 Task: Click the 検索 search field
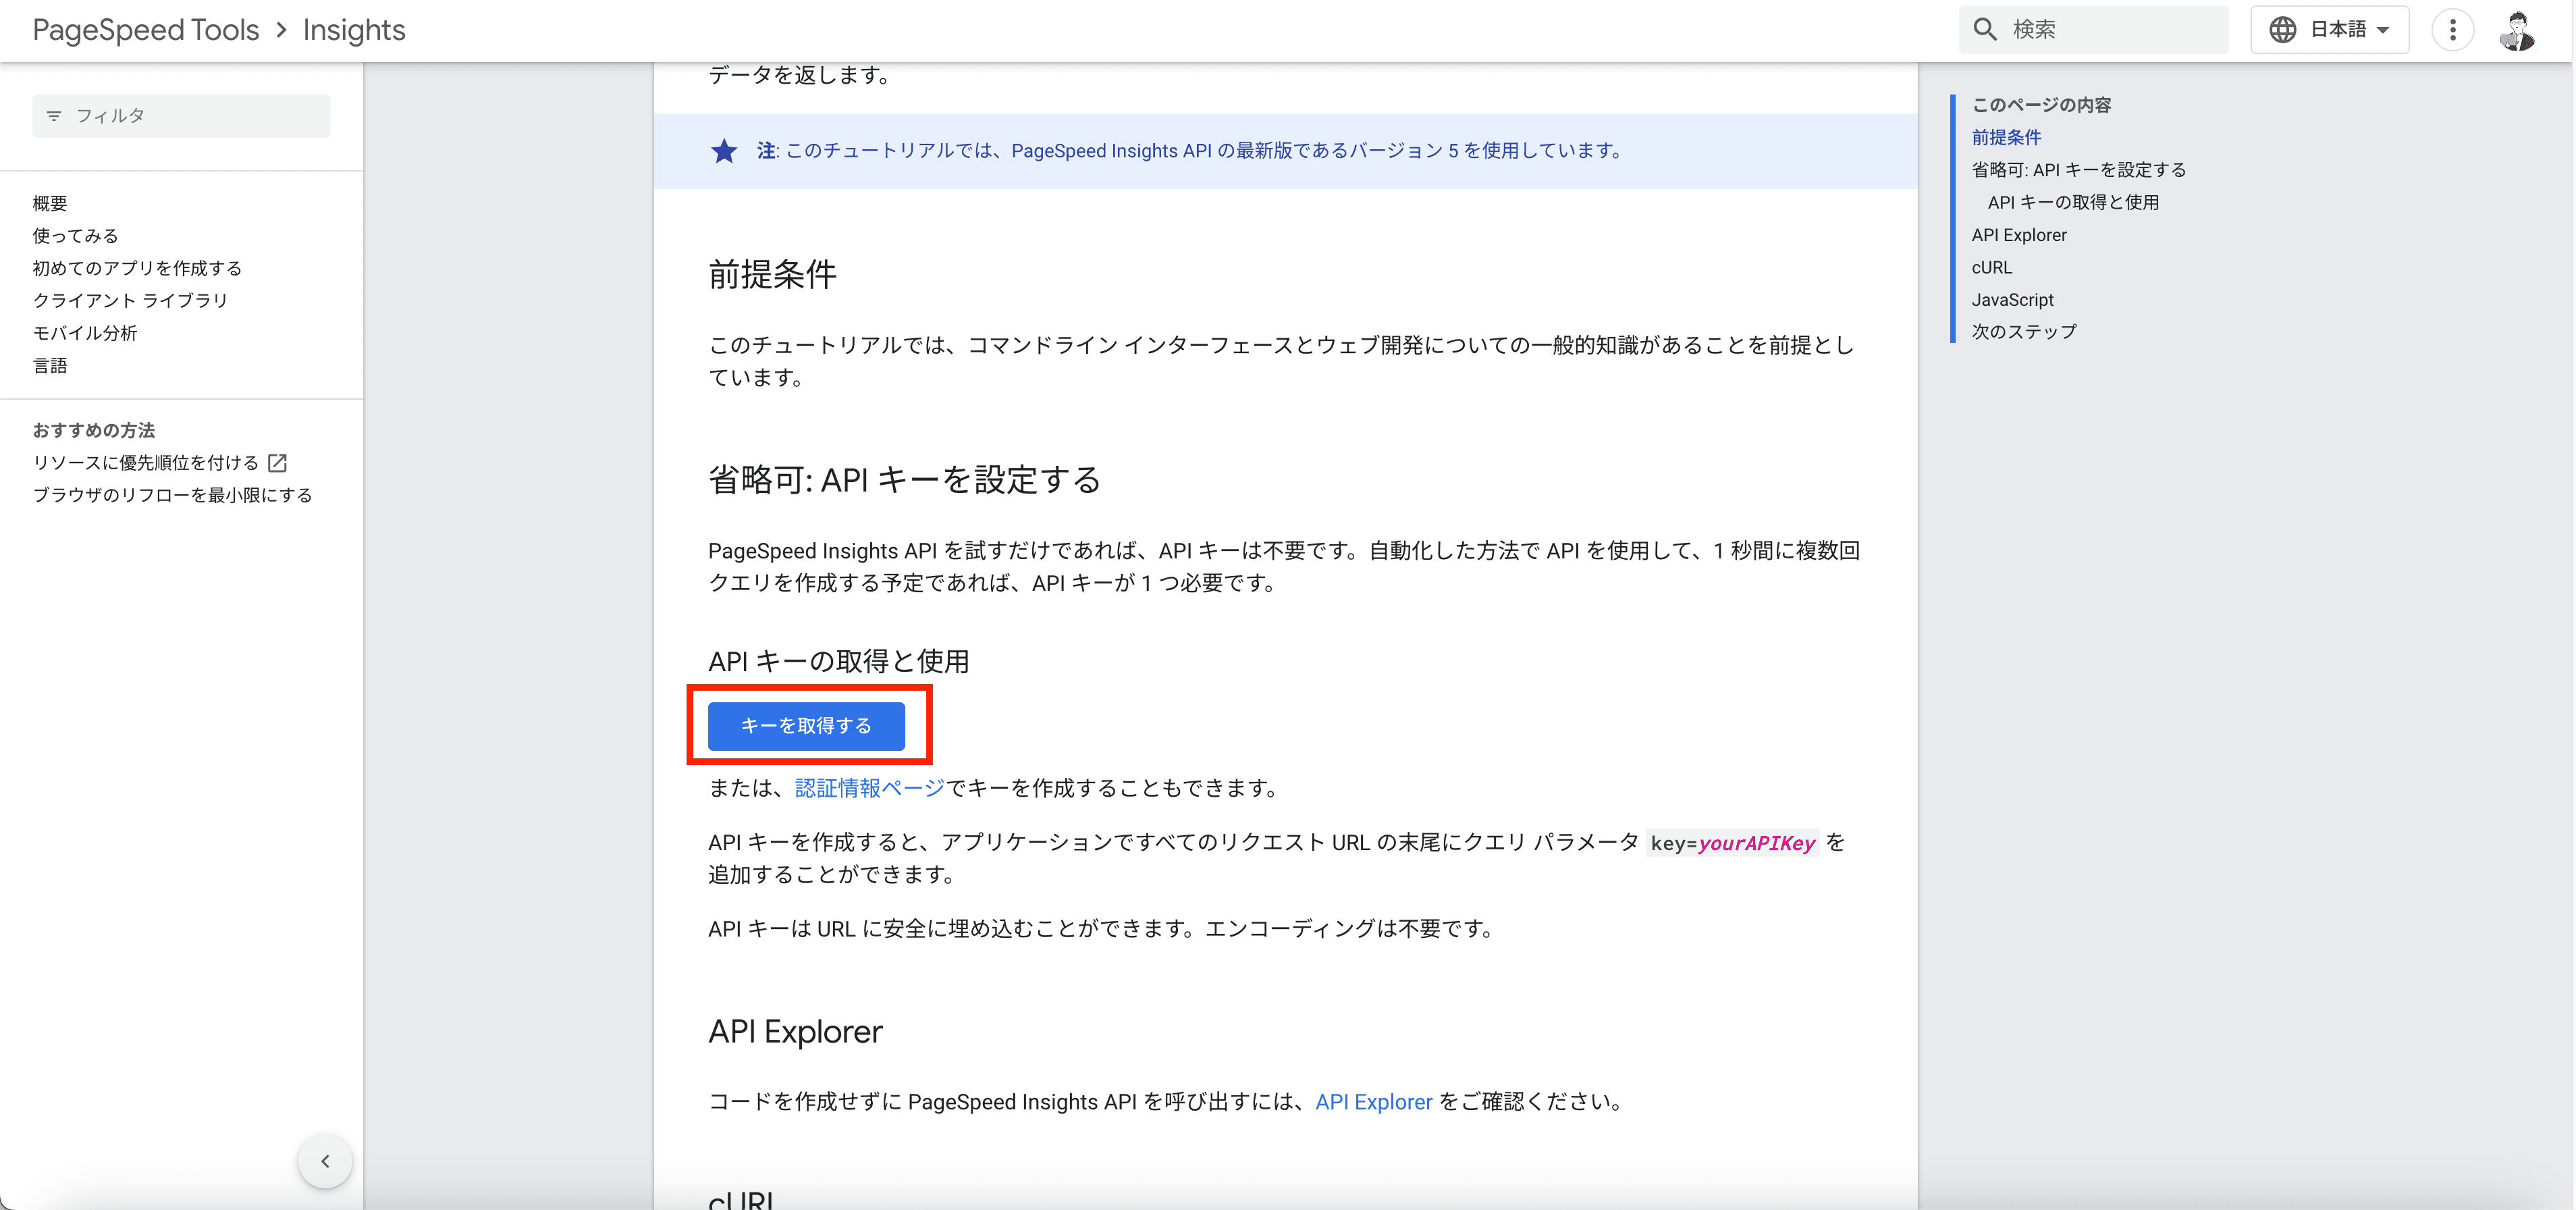pos(2093,30)
